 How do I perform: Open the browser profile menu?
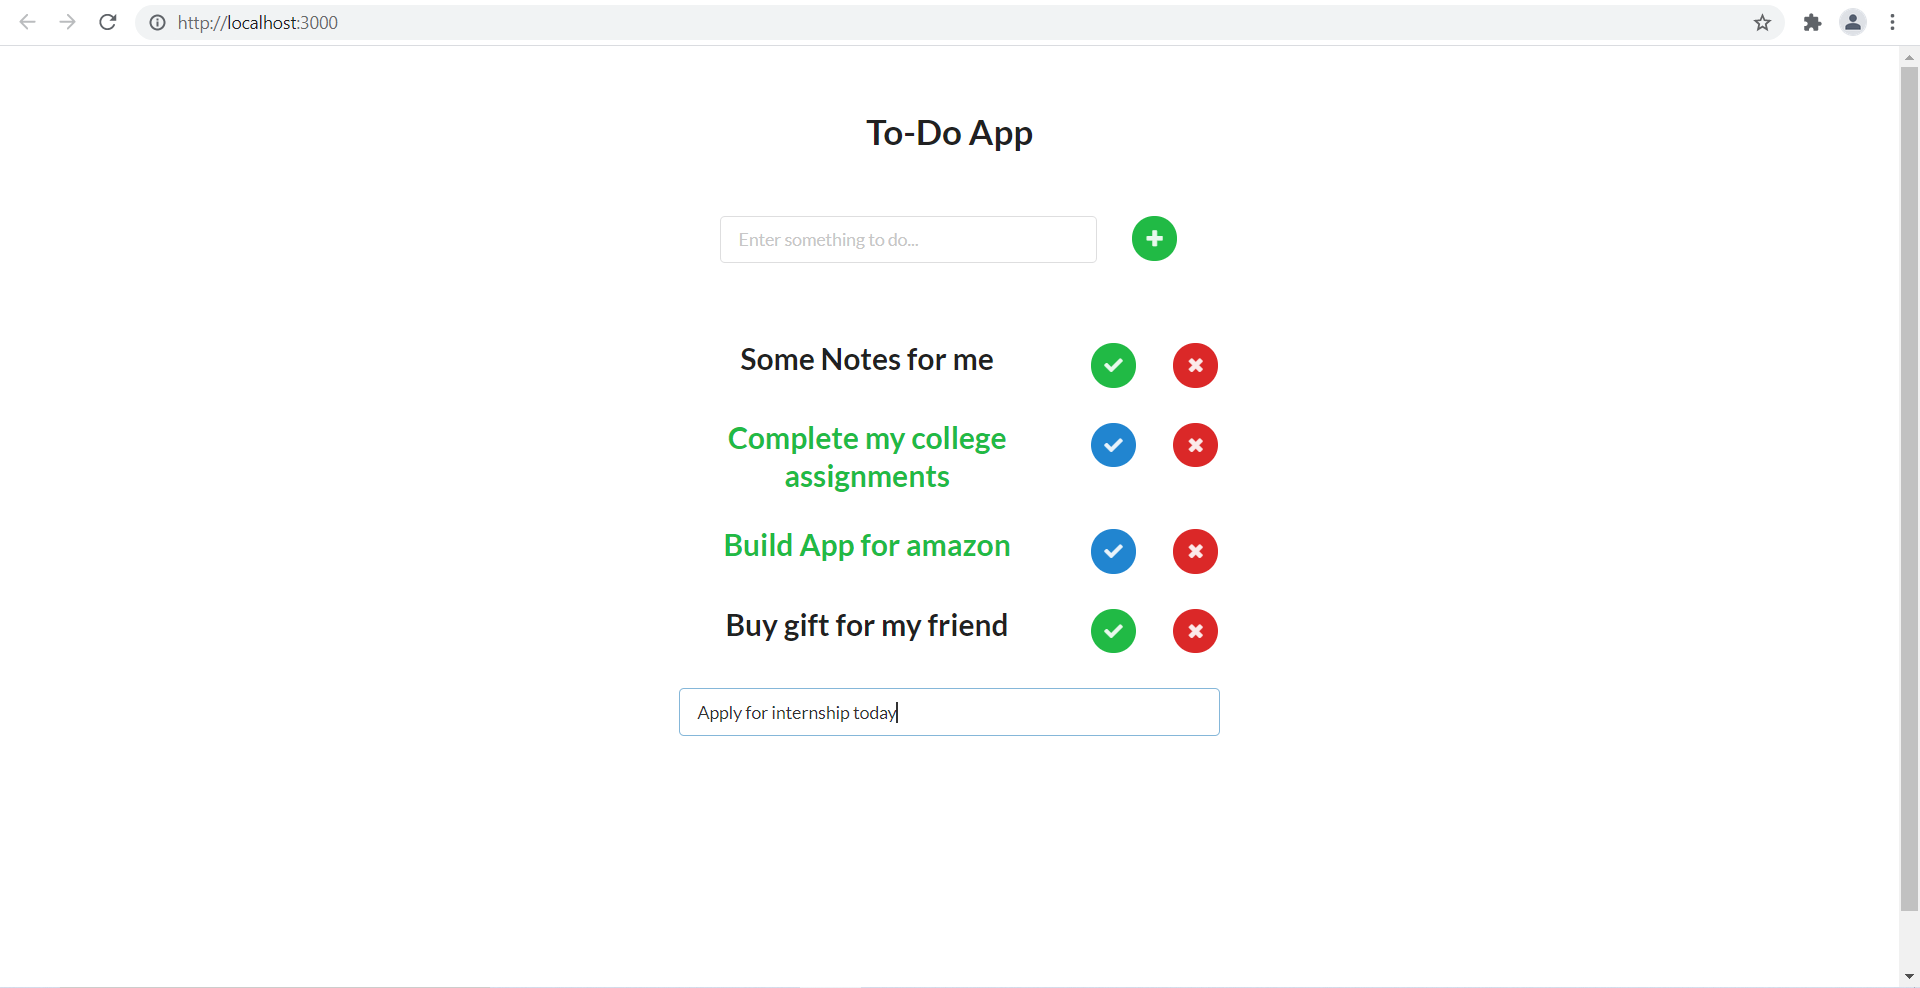(x=1853, y=22)
